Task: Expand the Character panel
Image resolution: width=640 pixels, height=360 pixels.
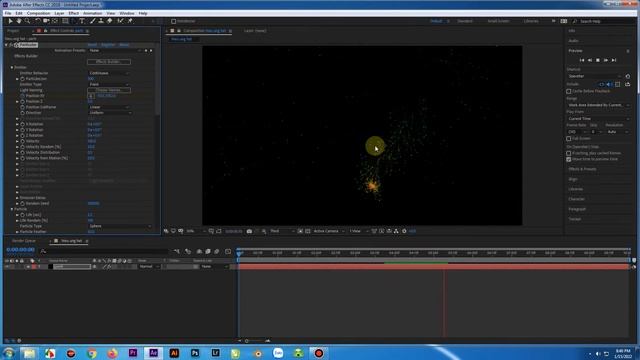Action: [x=577, y=199]
